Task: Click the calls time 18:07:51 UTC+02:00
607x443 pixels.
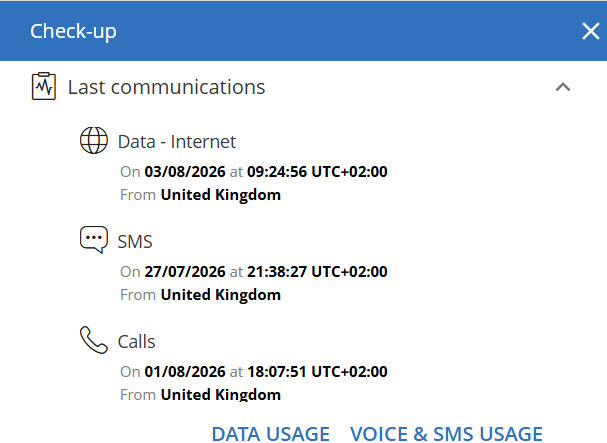Action: click(x=317, y=372)
